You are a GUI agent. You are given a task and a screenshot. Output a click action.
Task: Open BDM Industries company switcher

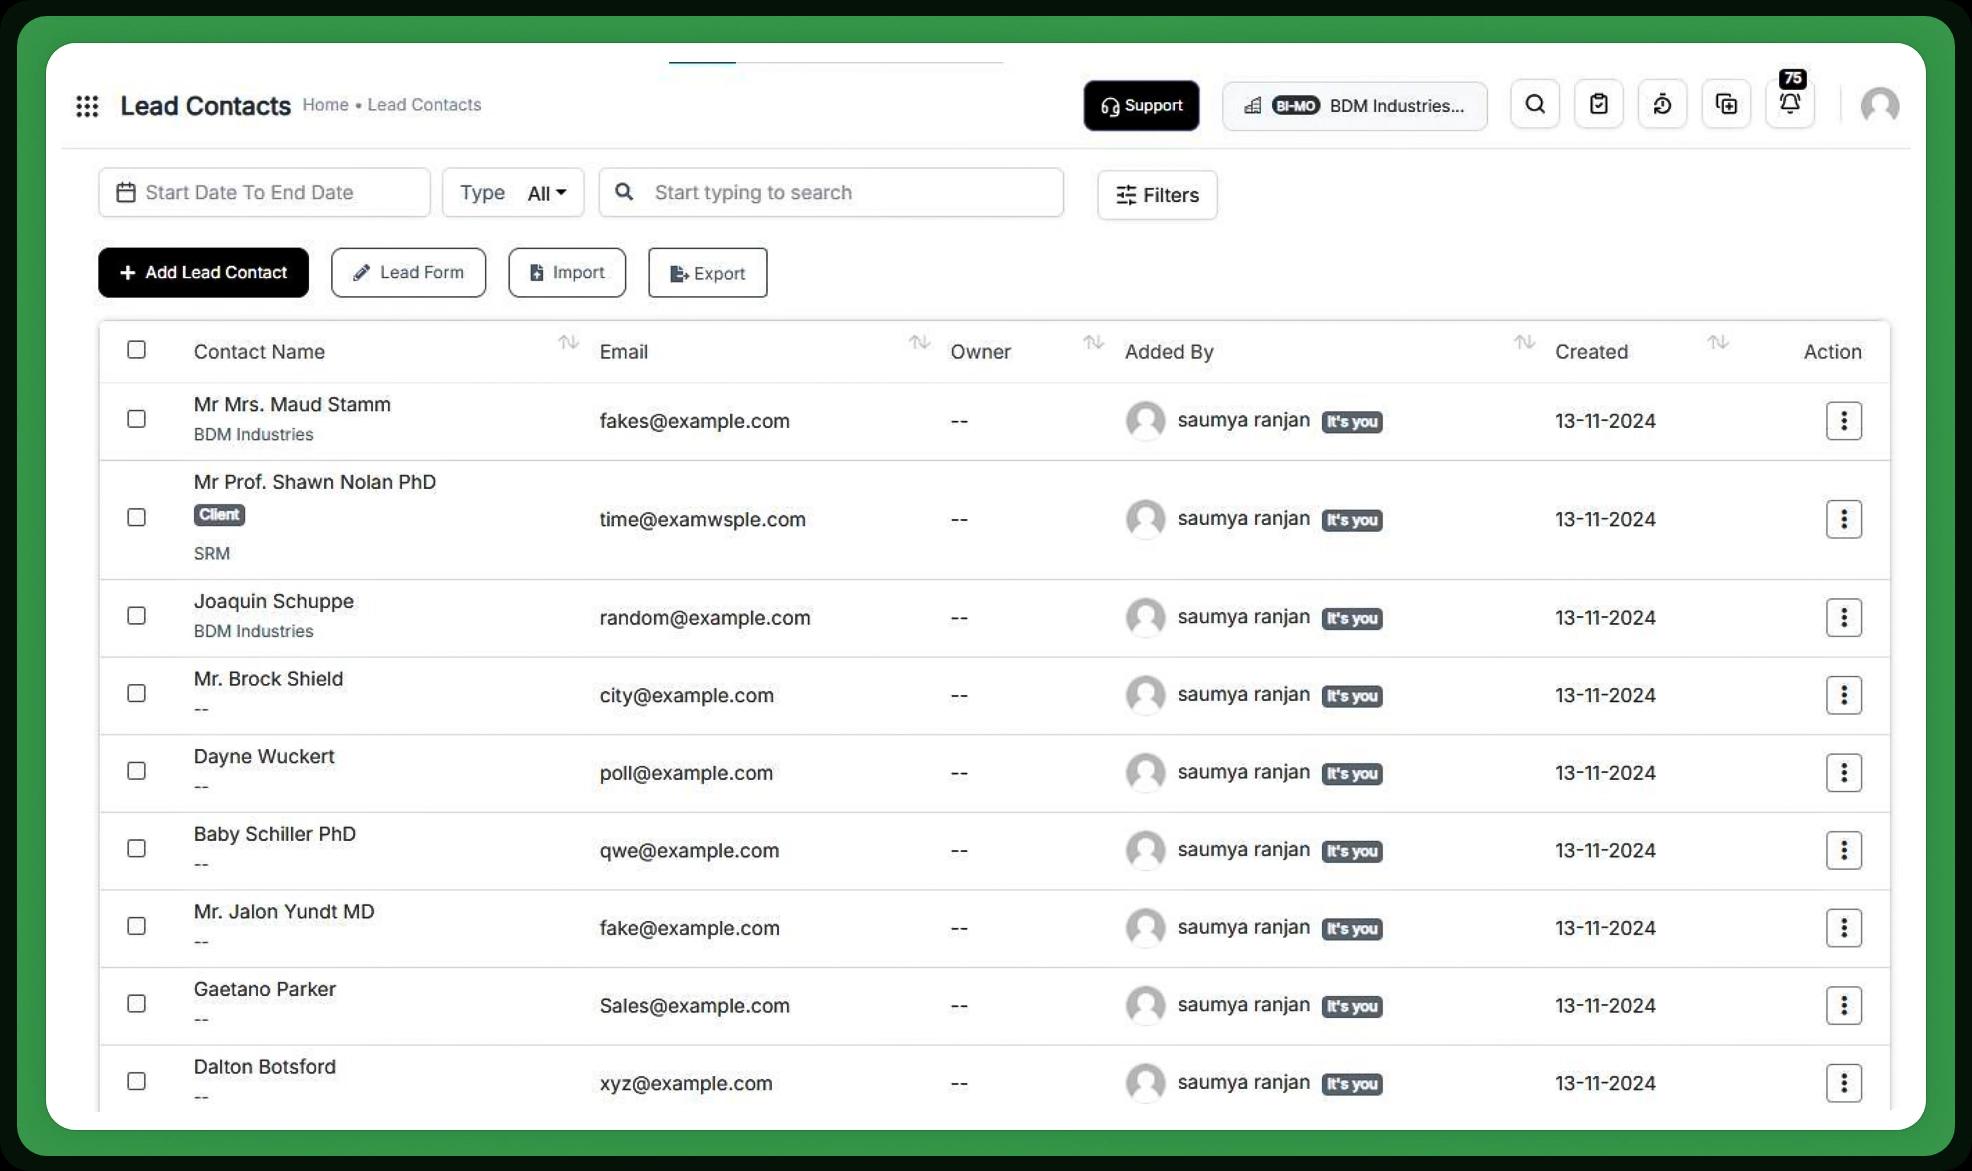pos(1354,106)
